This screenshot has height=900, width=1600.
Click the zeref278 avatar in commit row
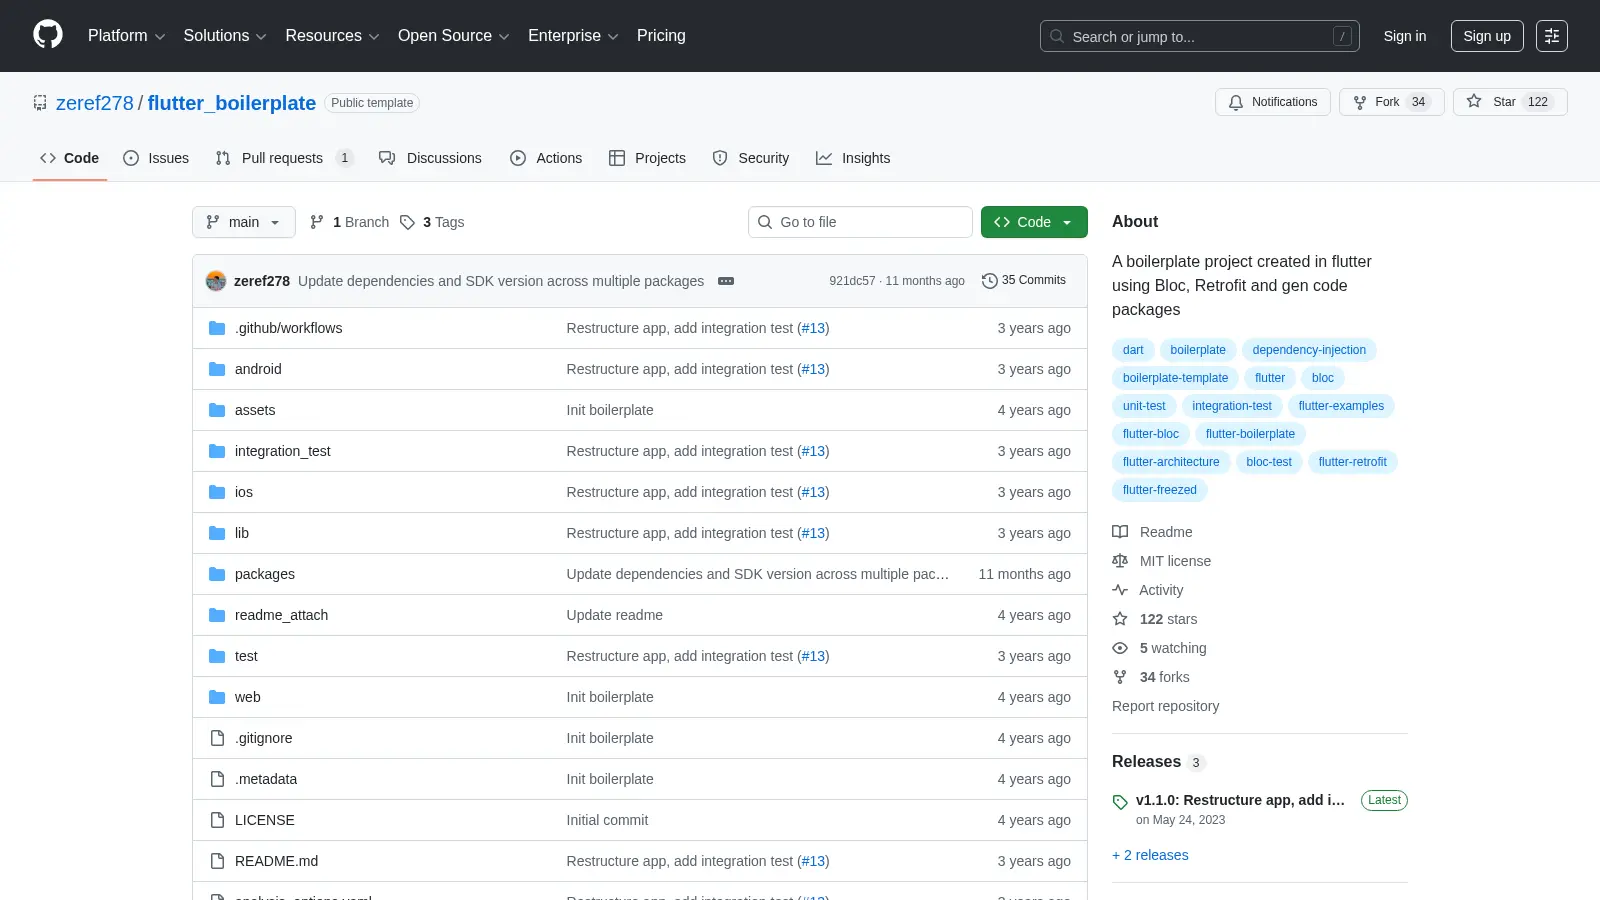216,281
